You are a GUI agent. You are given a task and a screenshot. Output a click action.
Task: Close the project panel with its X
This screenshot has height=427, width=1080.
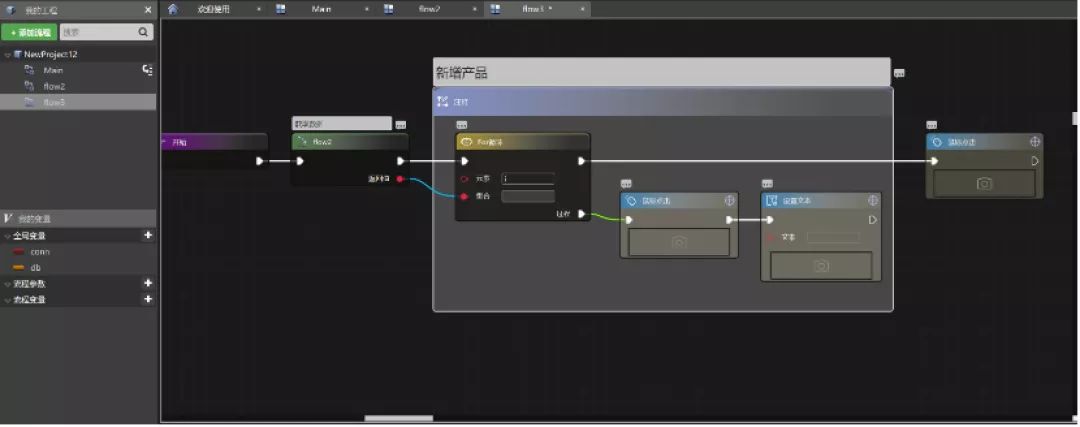click(x=148, y=10)
